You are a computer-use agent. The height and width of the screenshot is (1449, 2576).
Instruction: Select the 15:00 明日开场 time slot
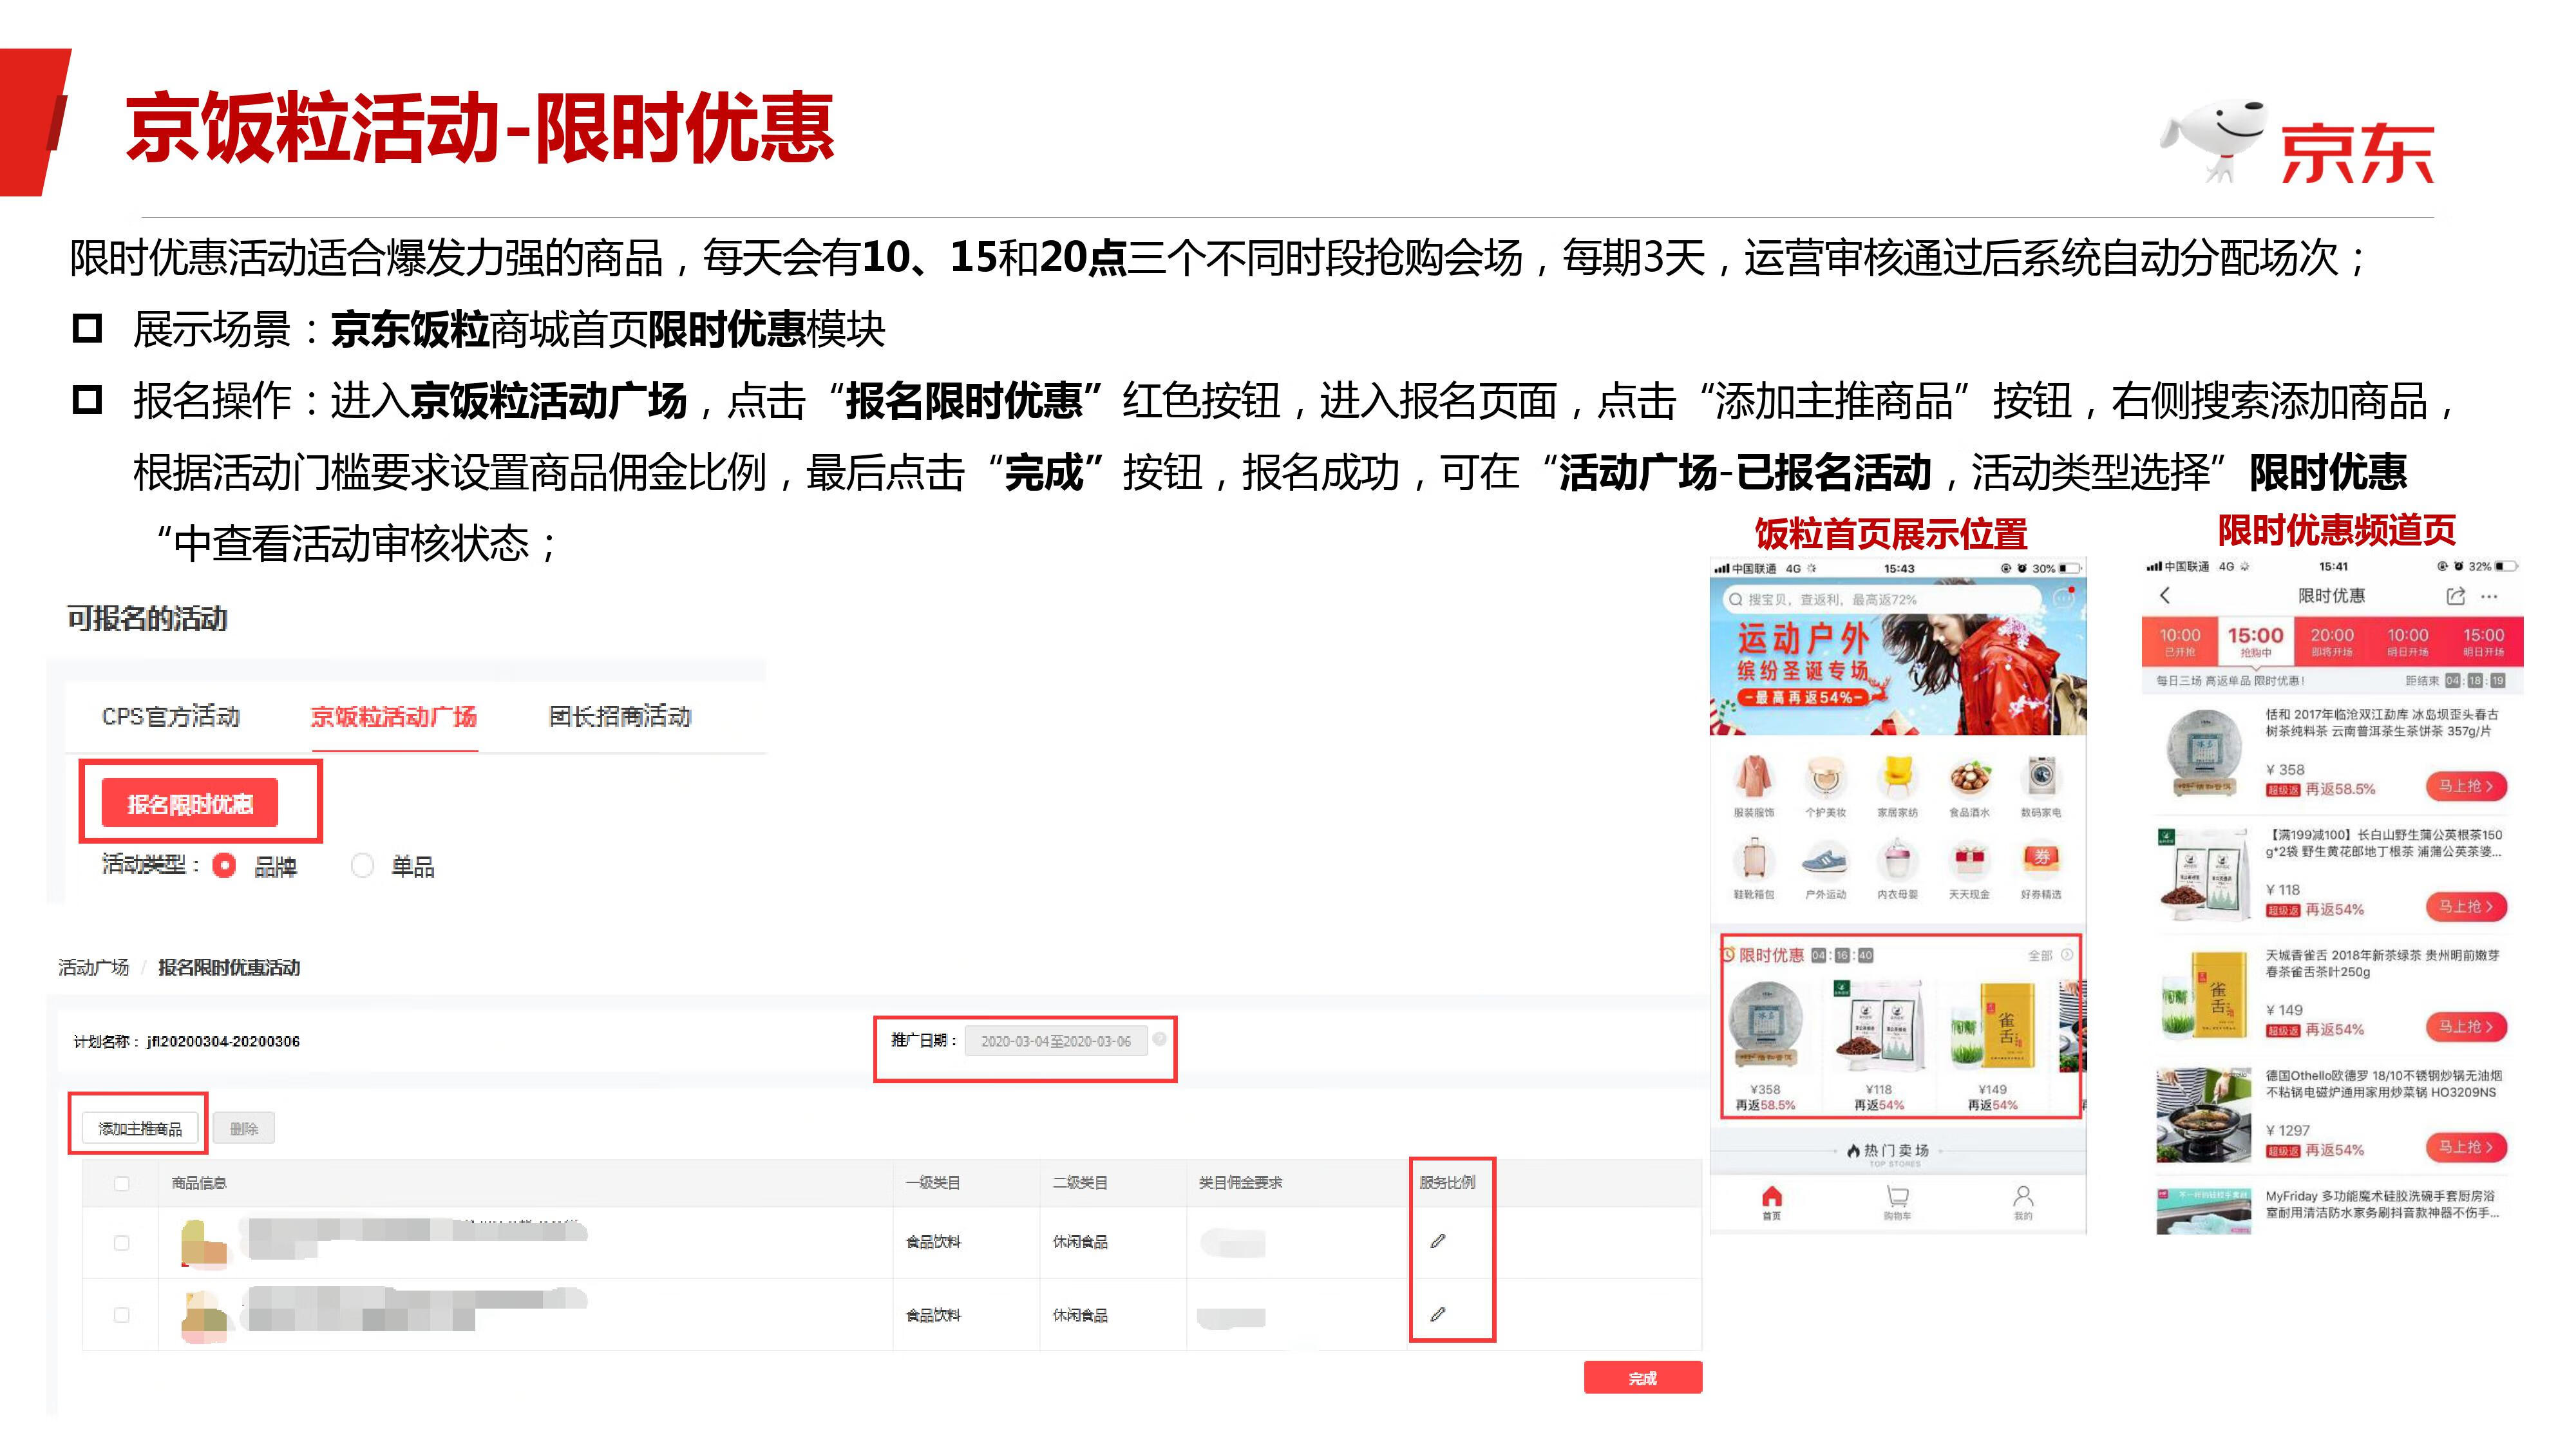click(x=2484, y=642)
